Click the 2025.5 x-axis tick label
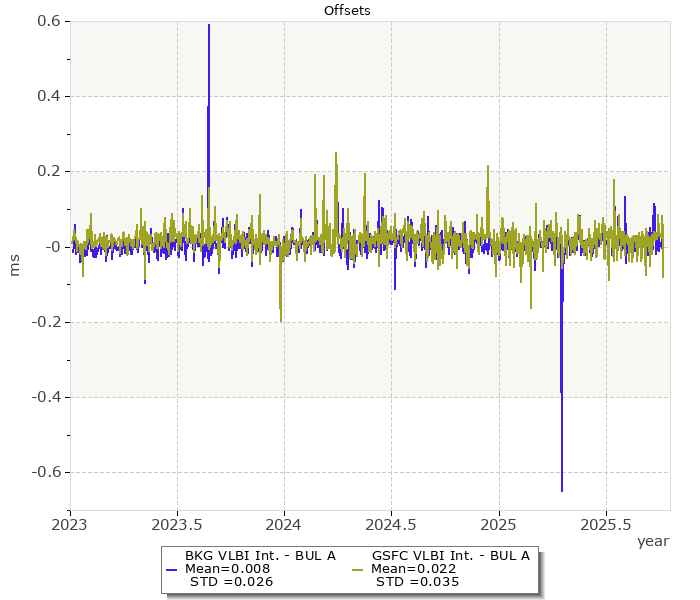This screenshot has height=600, width=700. coord(605,523)
